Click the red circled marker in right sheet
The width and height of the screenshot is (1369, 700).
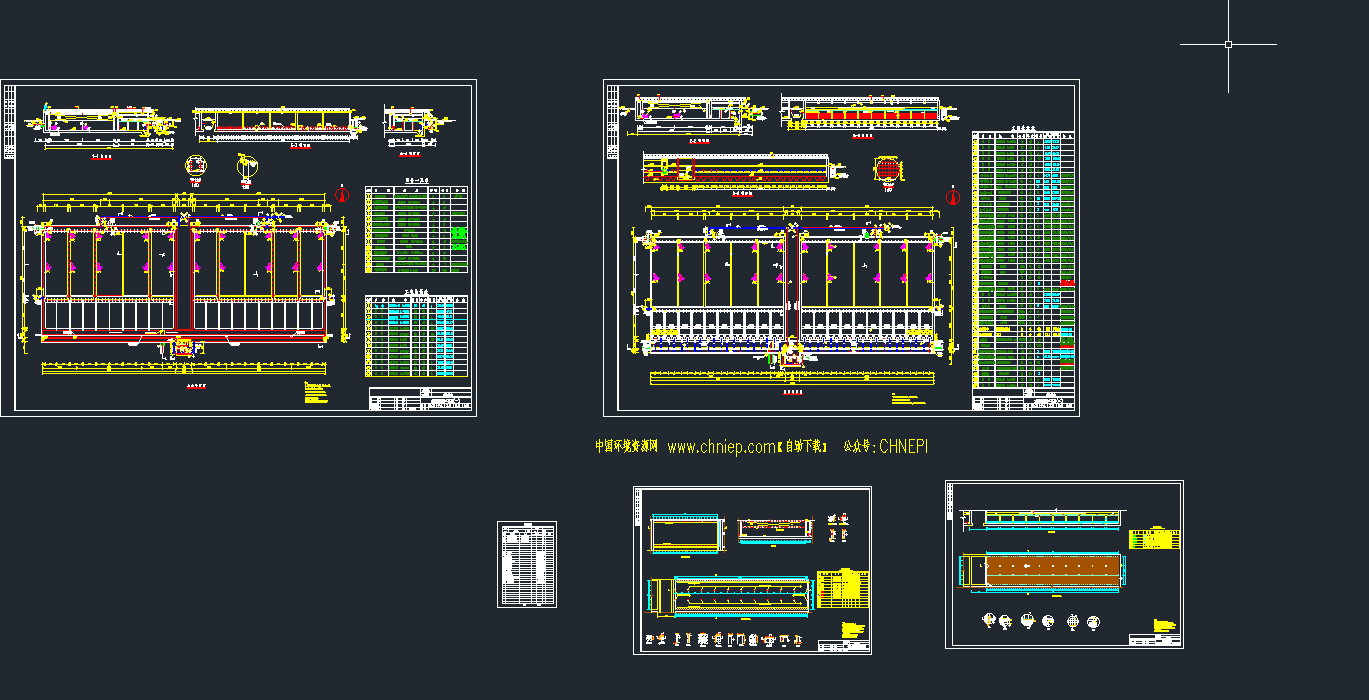click(952, 196)
